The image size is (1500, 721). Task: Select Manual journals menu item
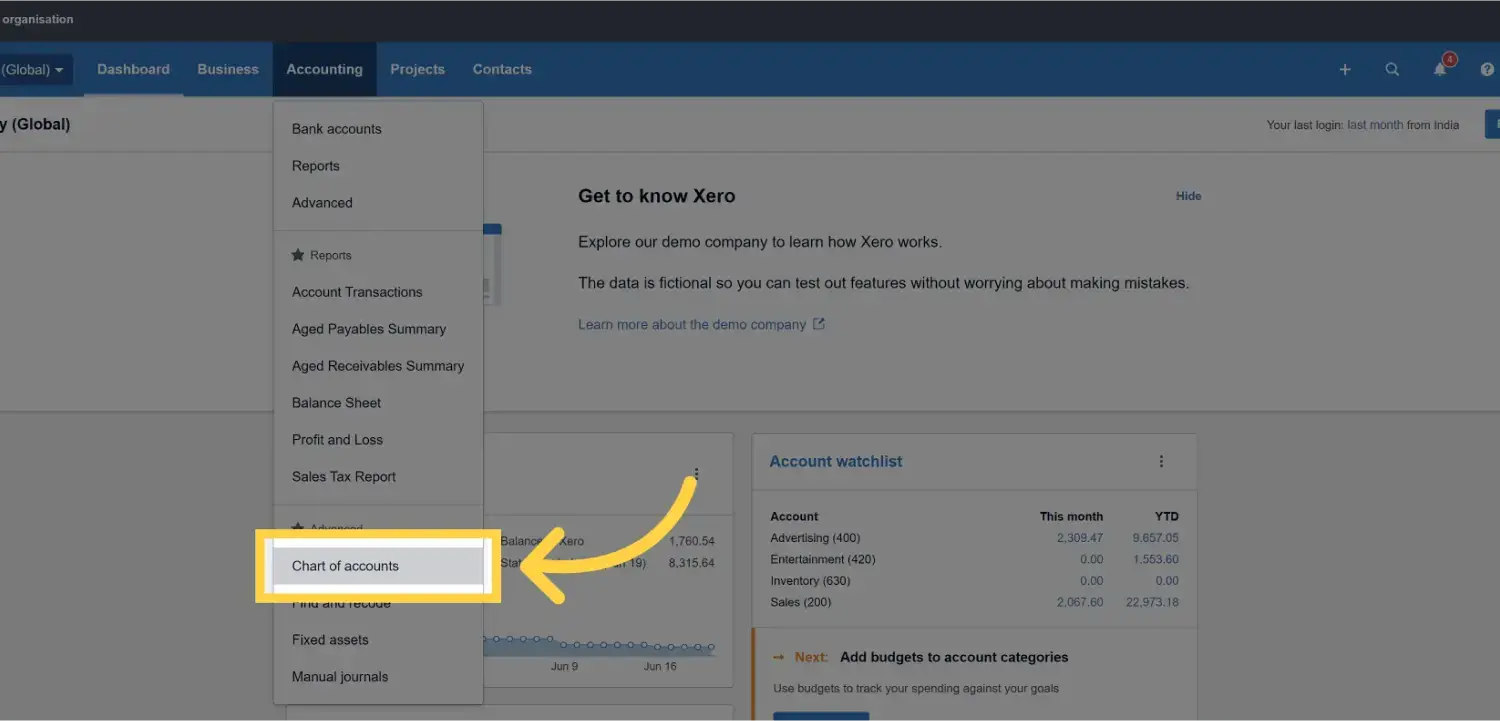point(378,677)
